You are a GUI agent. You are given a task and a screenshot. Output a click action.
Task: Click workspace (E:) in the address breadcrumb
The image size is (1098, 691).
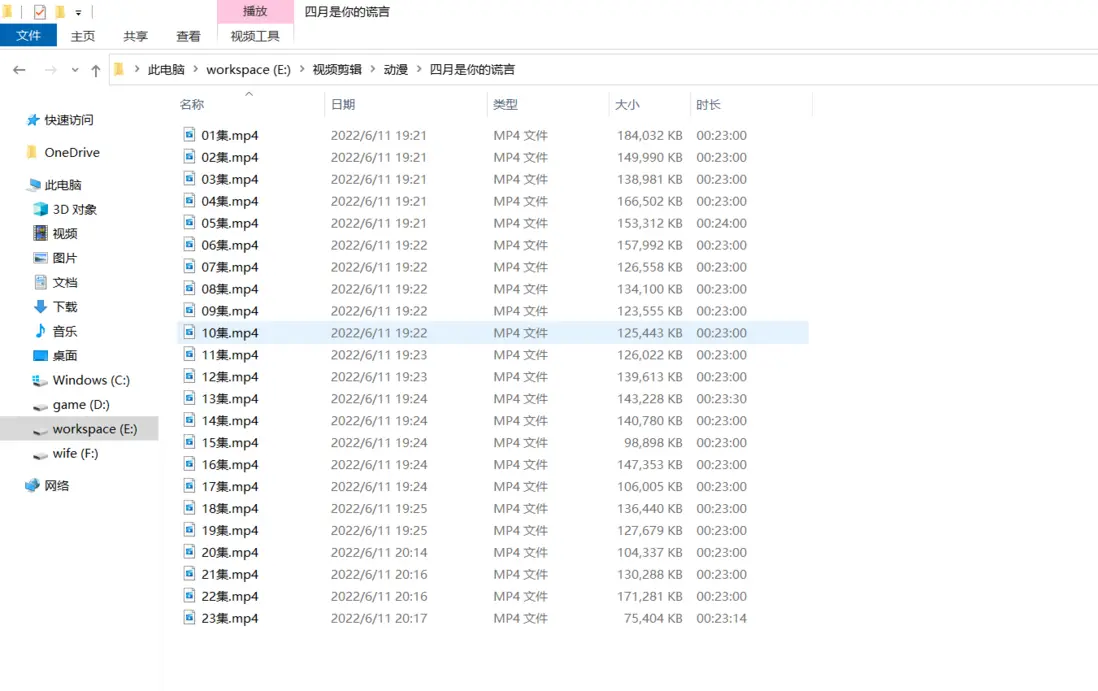pos(248,69)
